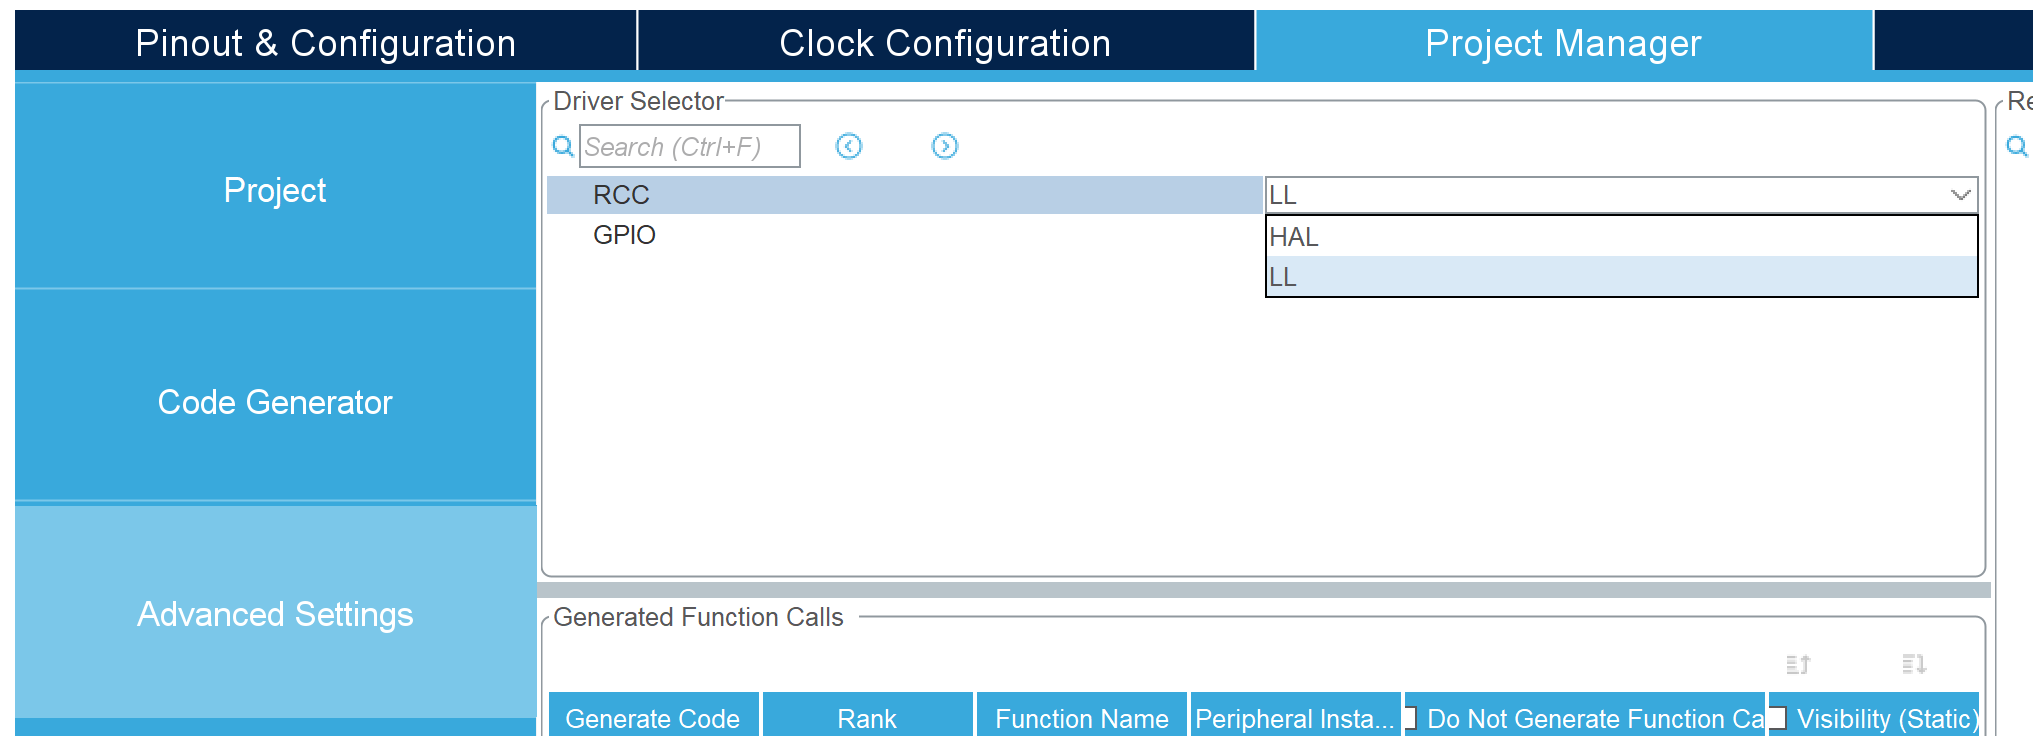Toggle the Do Not Generate Function Call checkbox
This screenshot has height=736, width=2033.
[x=1410, y=718]
